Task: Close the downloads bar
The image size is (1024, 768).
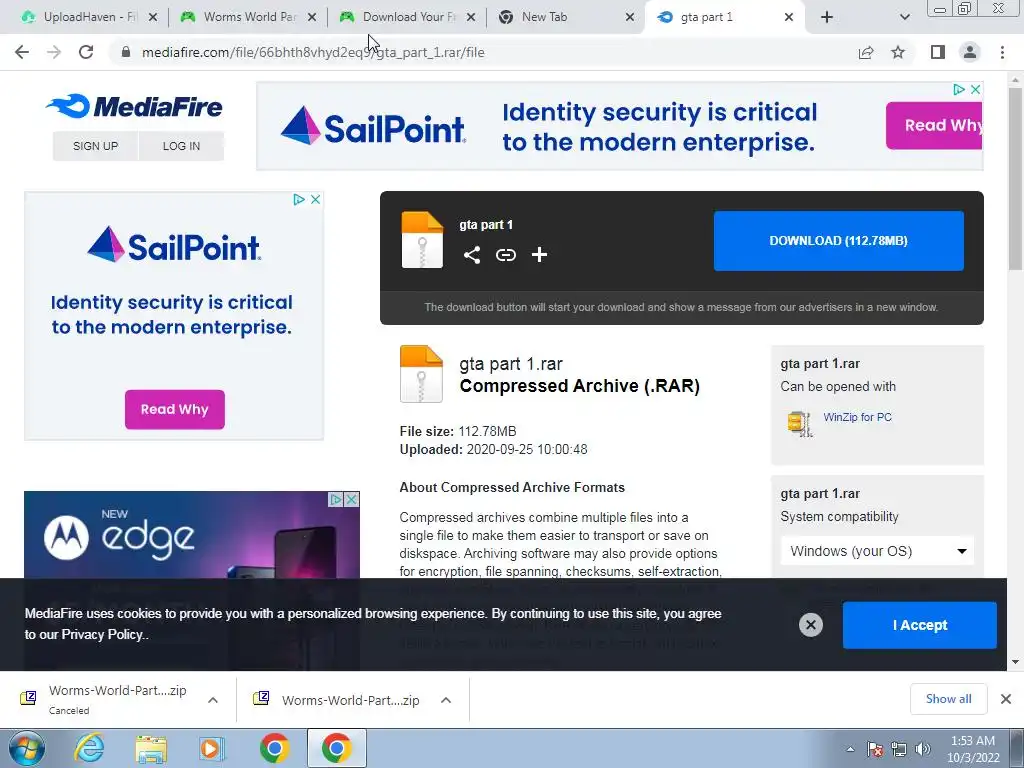Action: pyautogui.click(x=1006, y=699)
